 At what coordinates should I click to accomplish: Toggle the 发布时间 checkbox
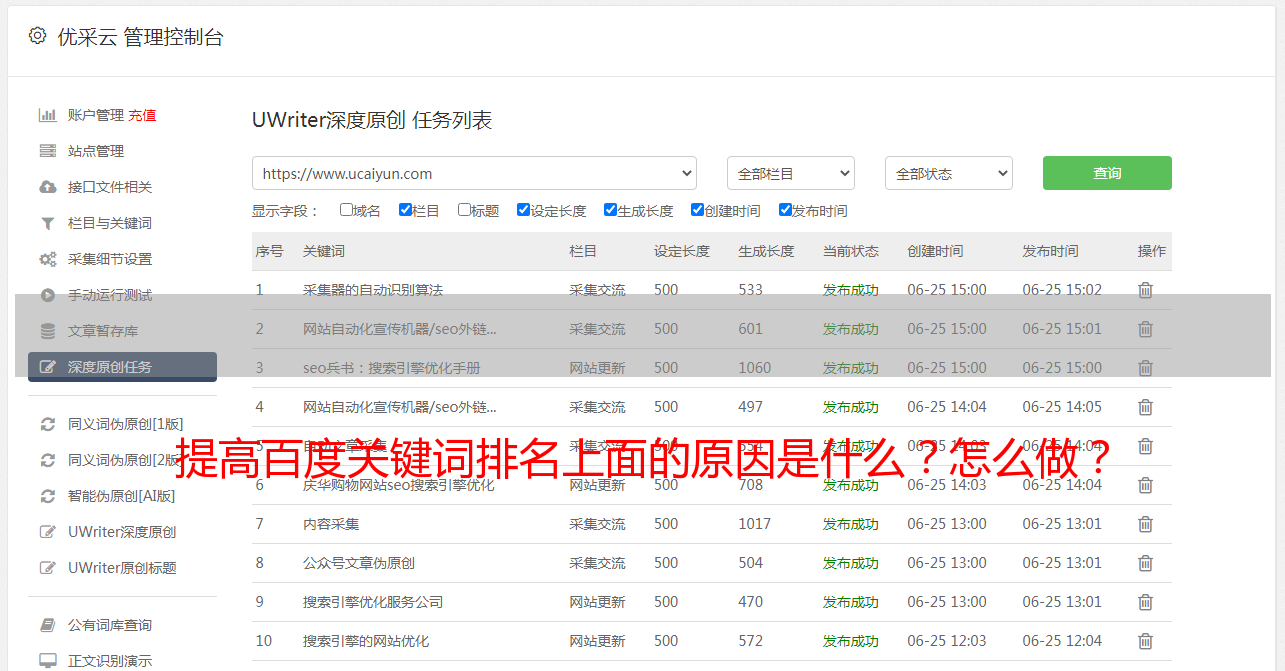(x=785, y=210)
